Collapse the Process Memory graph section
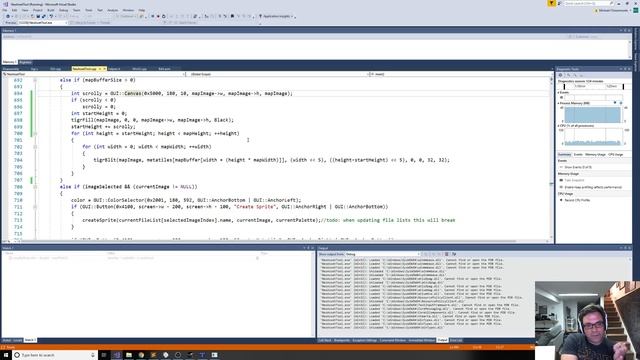This screenshot has height=360, width=640. click(x=558, y=103)
